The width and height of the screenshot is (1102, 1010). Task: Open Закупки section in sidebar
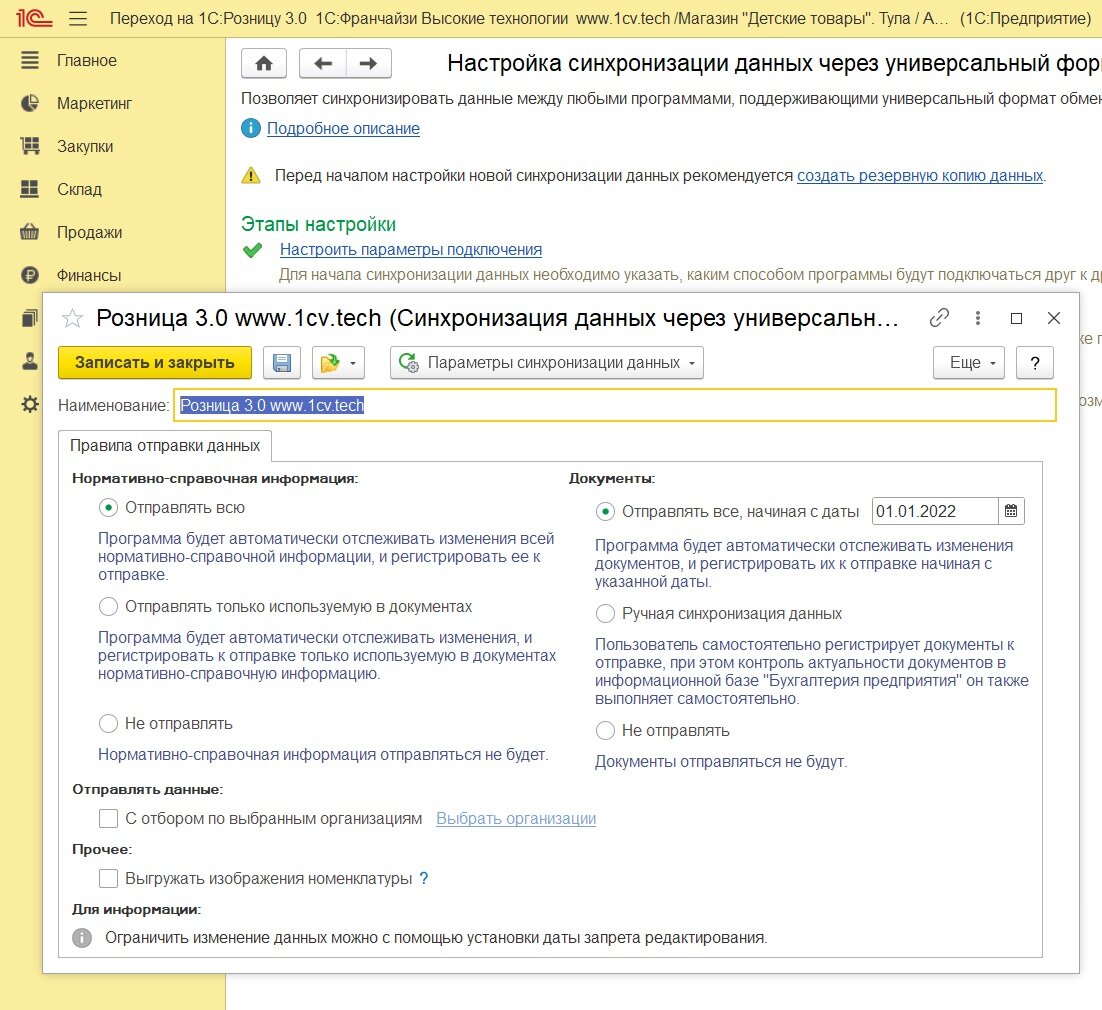pos(85,146)
